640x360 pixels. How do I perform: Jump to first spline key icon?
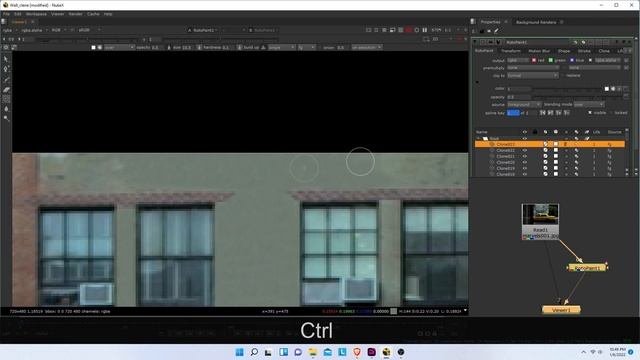pyautogui.click(x=542, y=113)
